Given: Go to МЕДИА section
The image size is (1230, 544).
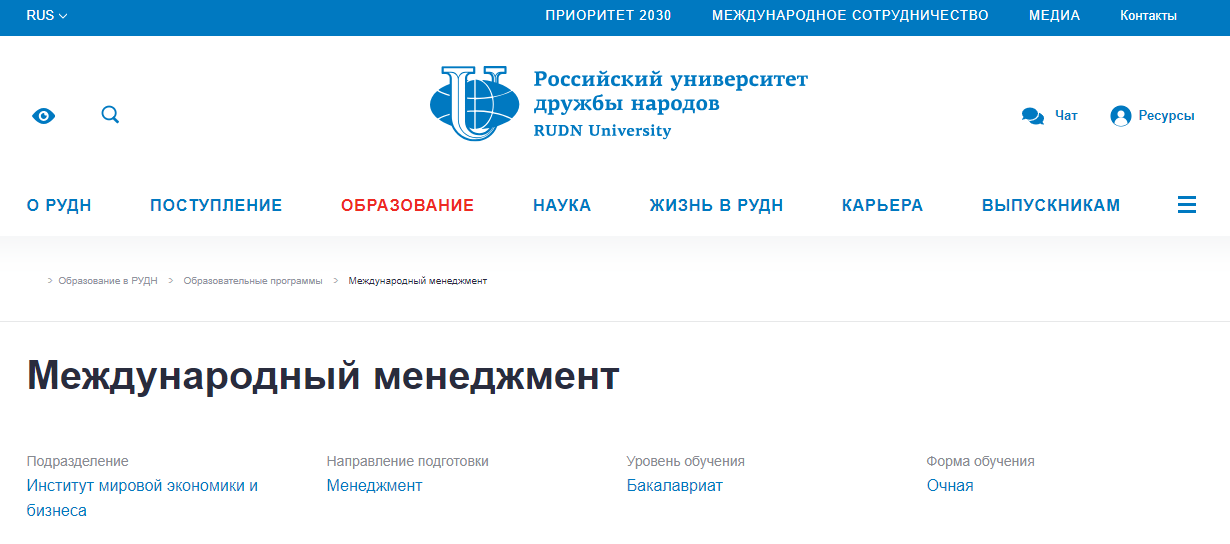Looking at the screenshot, I should (x=1054, y=16).
